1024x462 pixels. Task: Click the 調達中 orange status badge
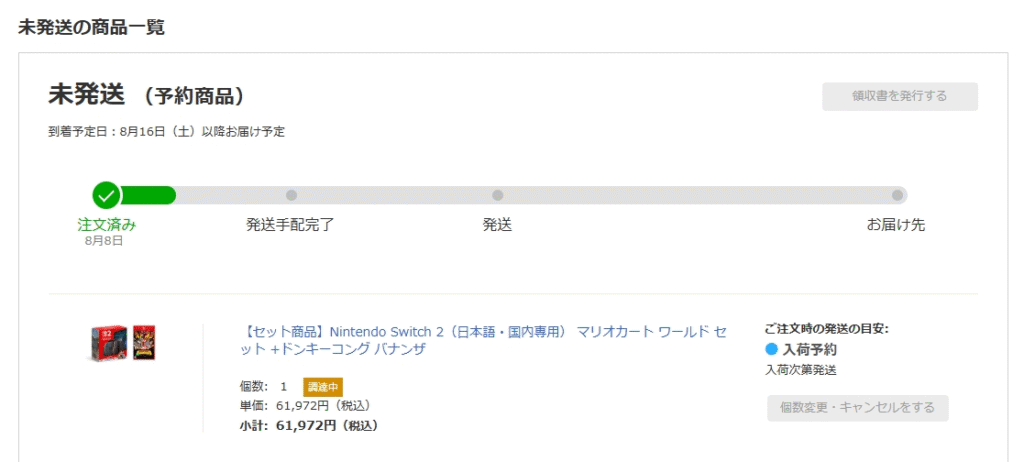(x=323, y=387)
